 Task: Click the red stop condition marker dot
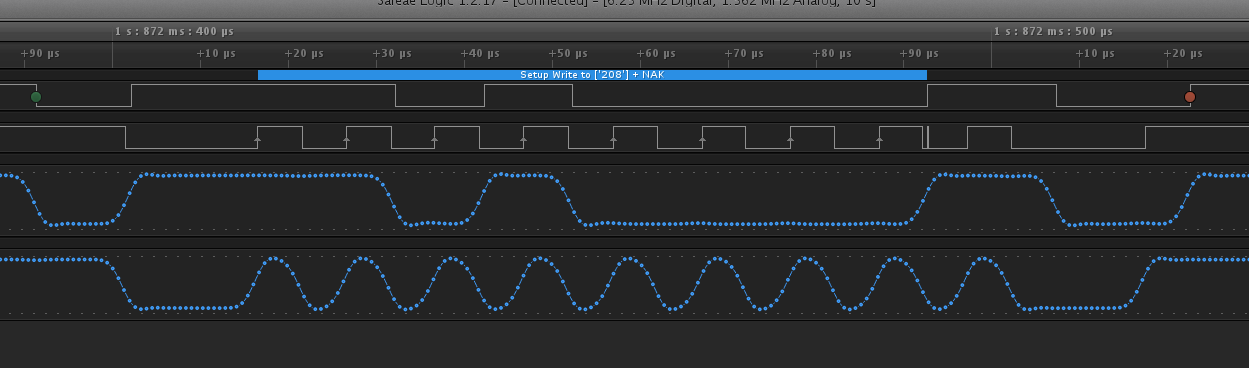[1190, 97]
